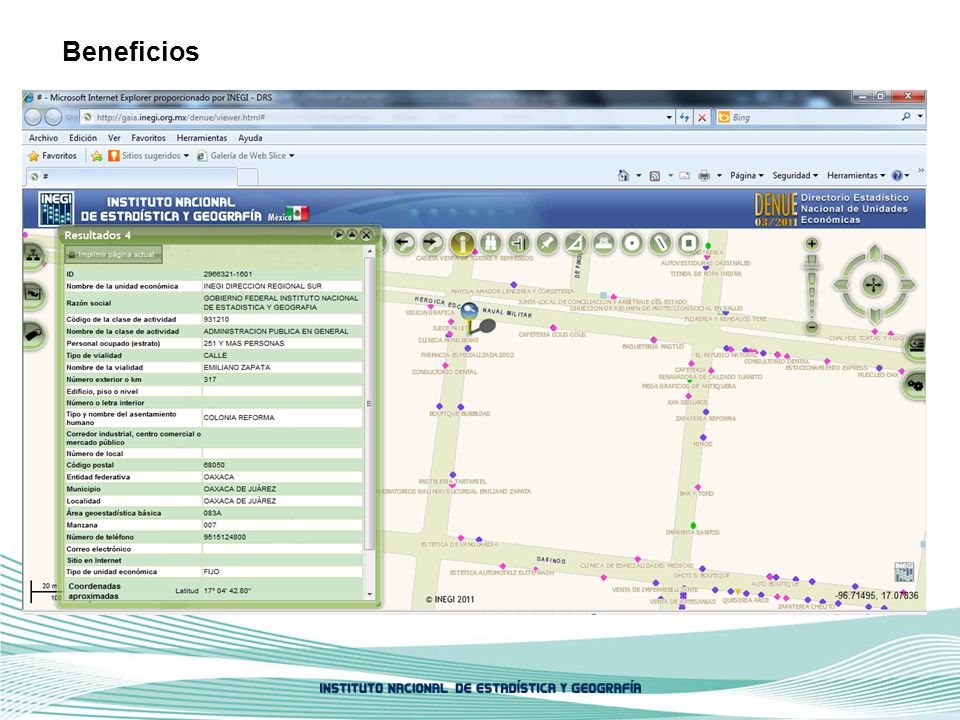Open the binoculars search tool
Viewport: 960px width, 720px height.
coord(490,243)
